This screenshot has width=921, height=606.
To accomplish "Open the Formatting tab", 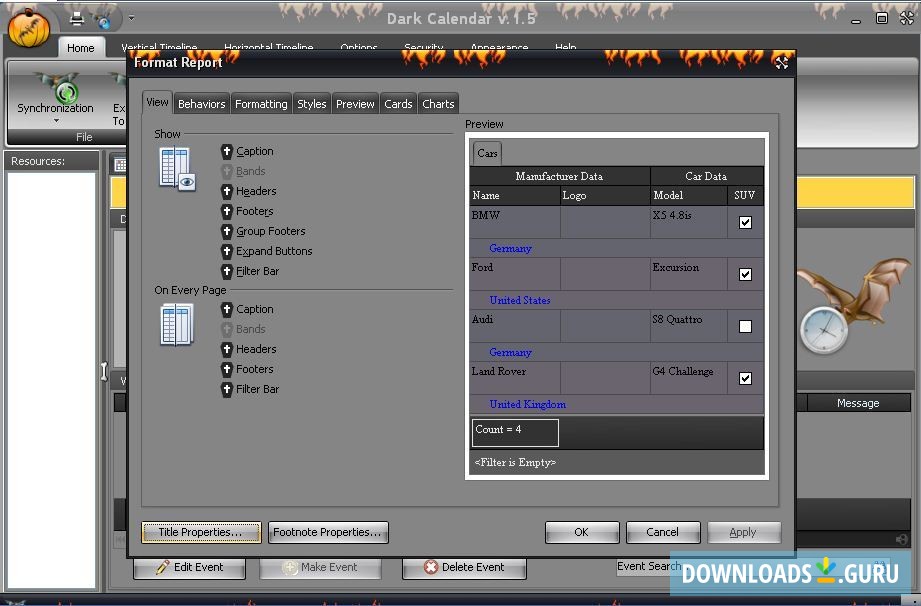I will 261,104.
